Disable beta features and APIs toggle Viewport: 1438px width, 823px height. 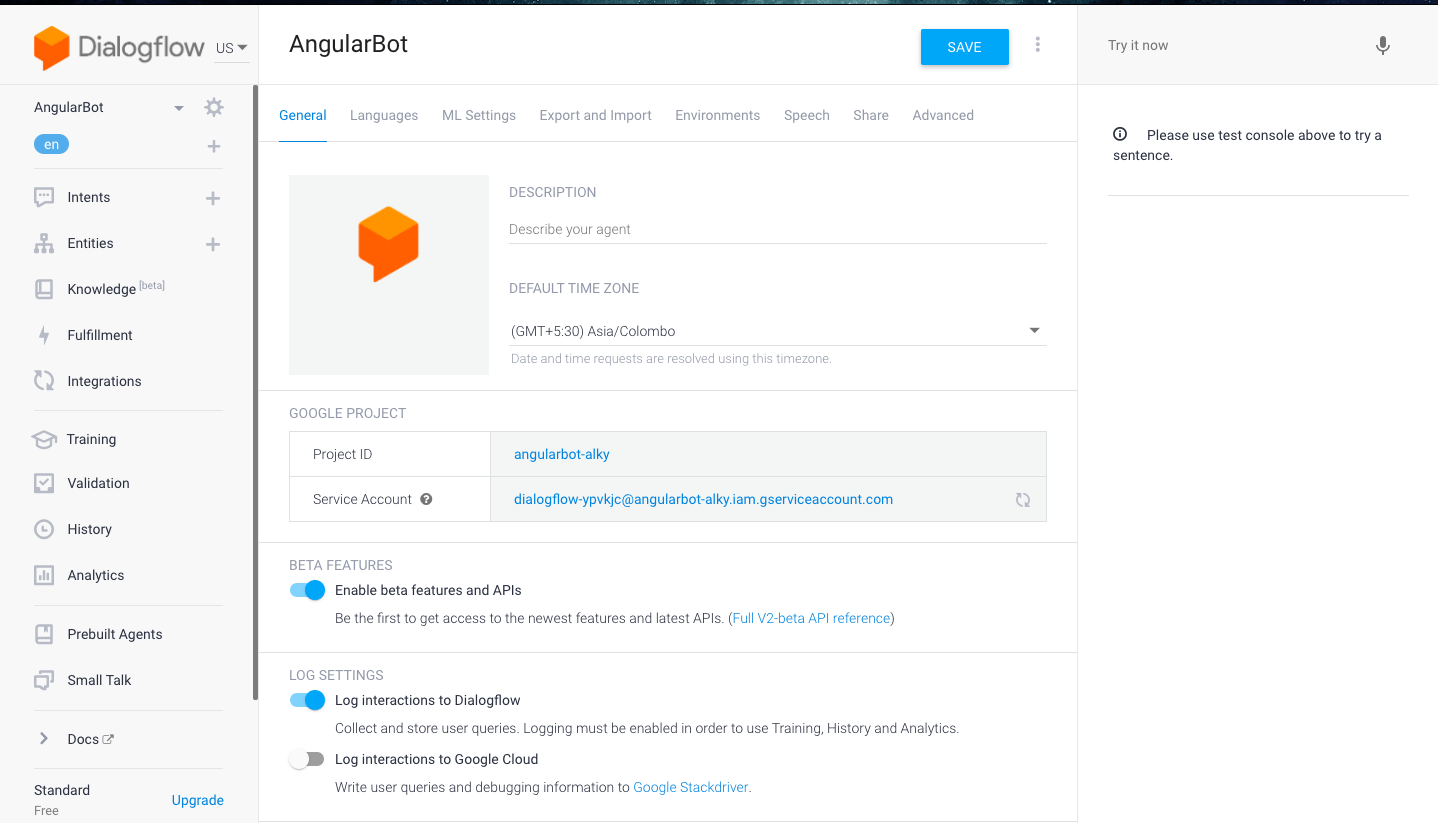(x=308, y=590)
